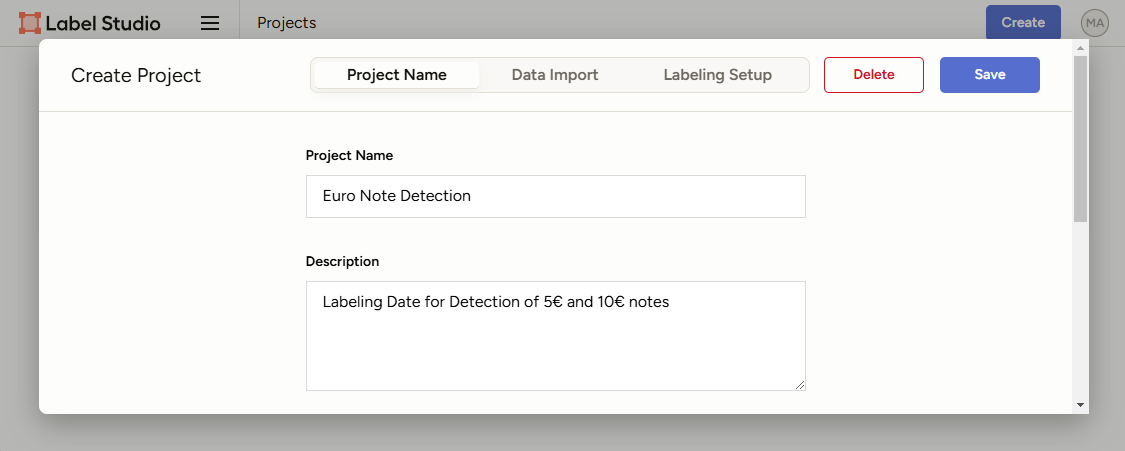
Task: Open the Labeling Setup tab
Action: (717, 75)
